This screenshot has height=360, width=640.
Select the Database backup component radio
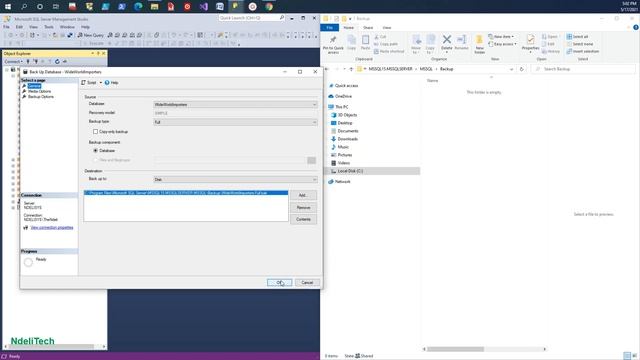(x=96, y=151)
